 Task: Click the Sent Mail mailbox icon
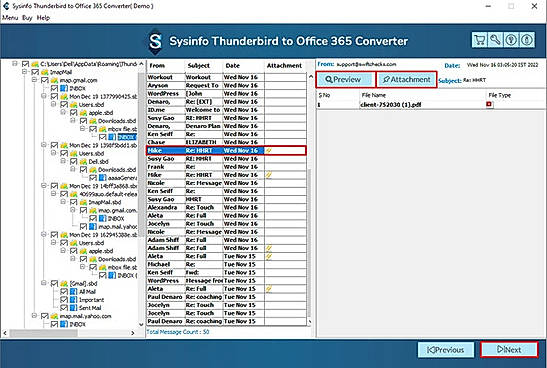(x=74, y=308)
